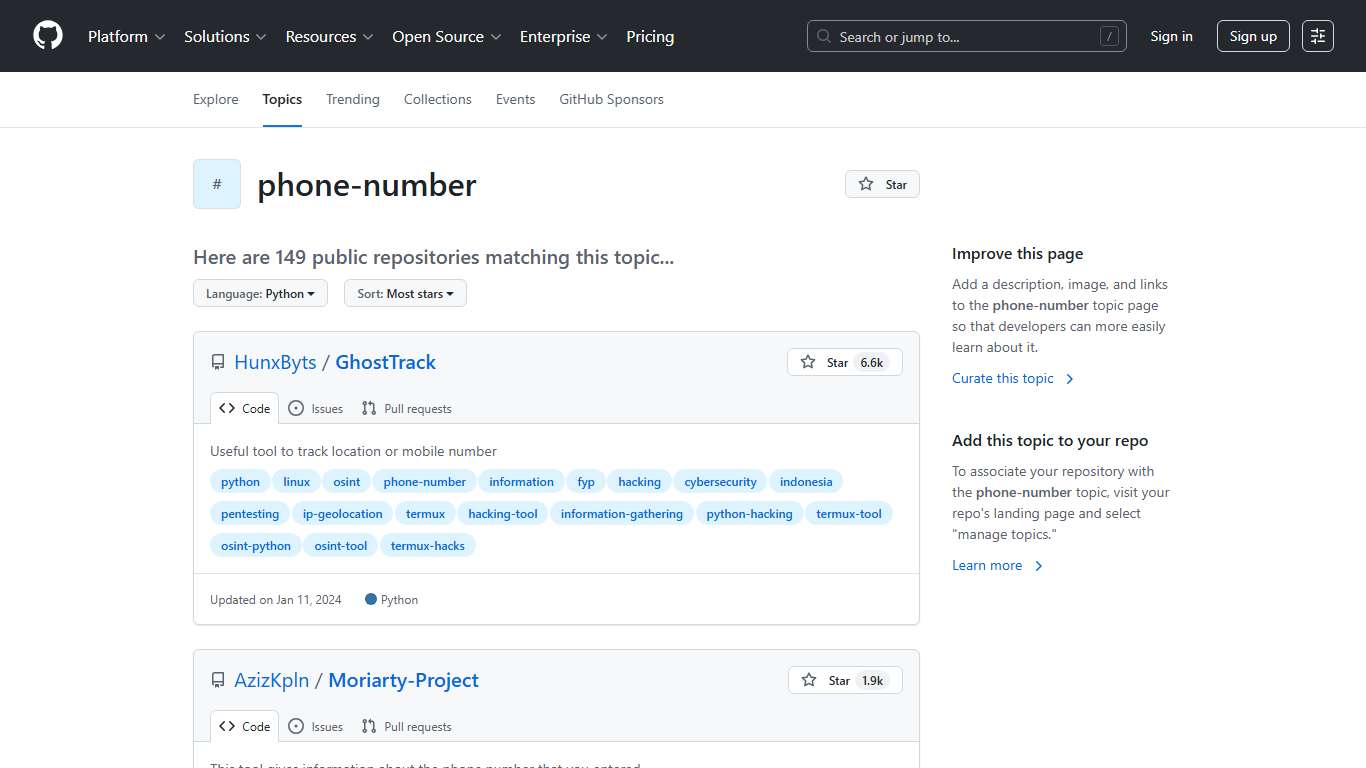Viewport: 1366px width, 768px height.
Task: Click the Pull requests icon on GhostTrack
Action: [x=369, y=408]
